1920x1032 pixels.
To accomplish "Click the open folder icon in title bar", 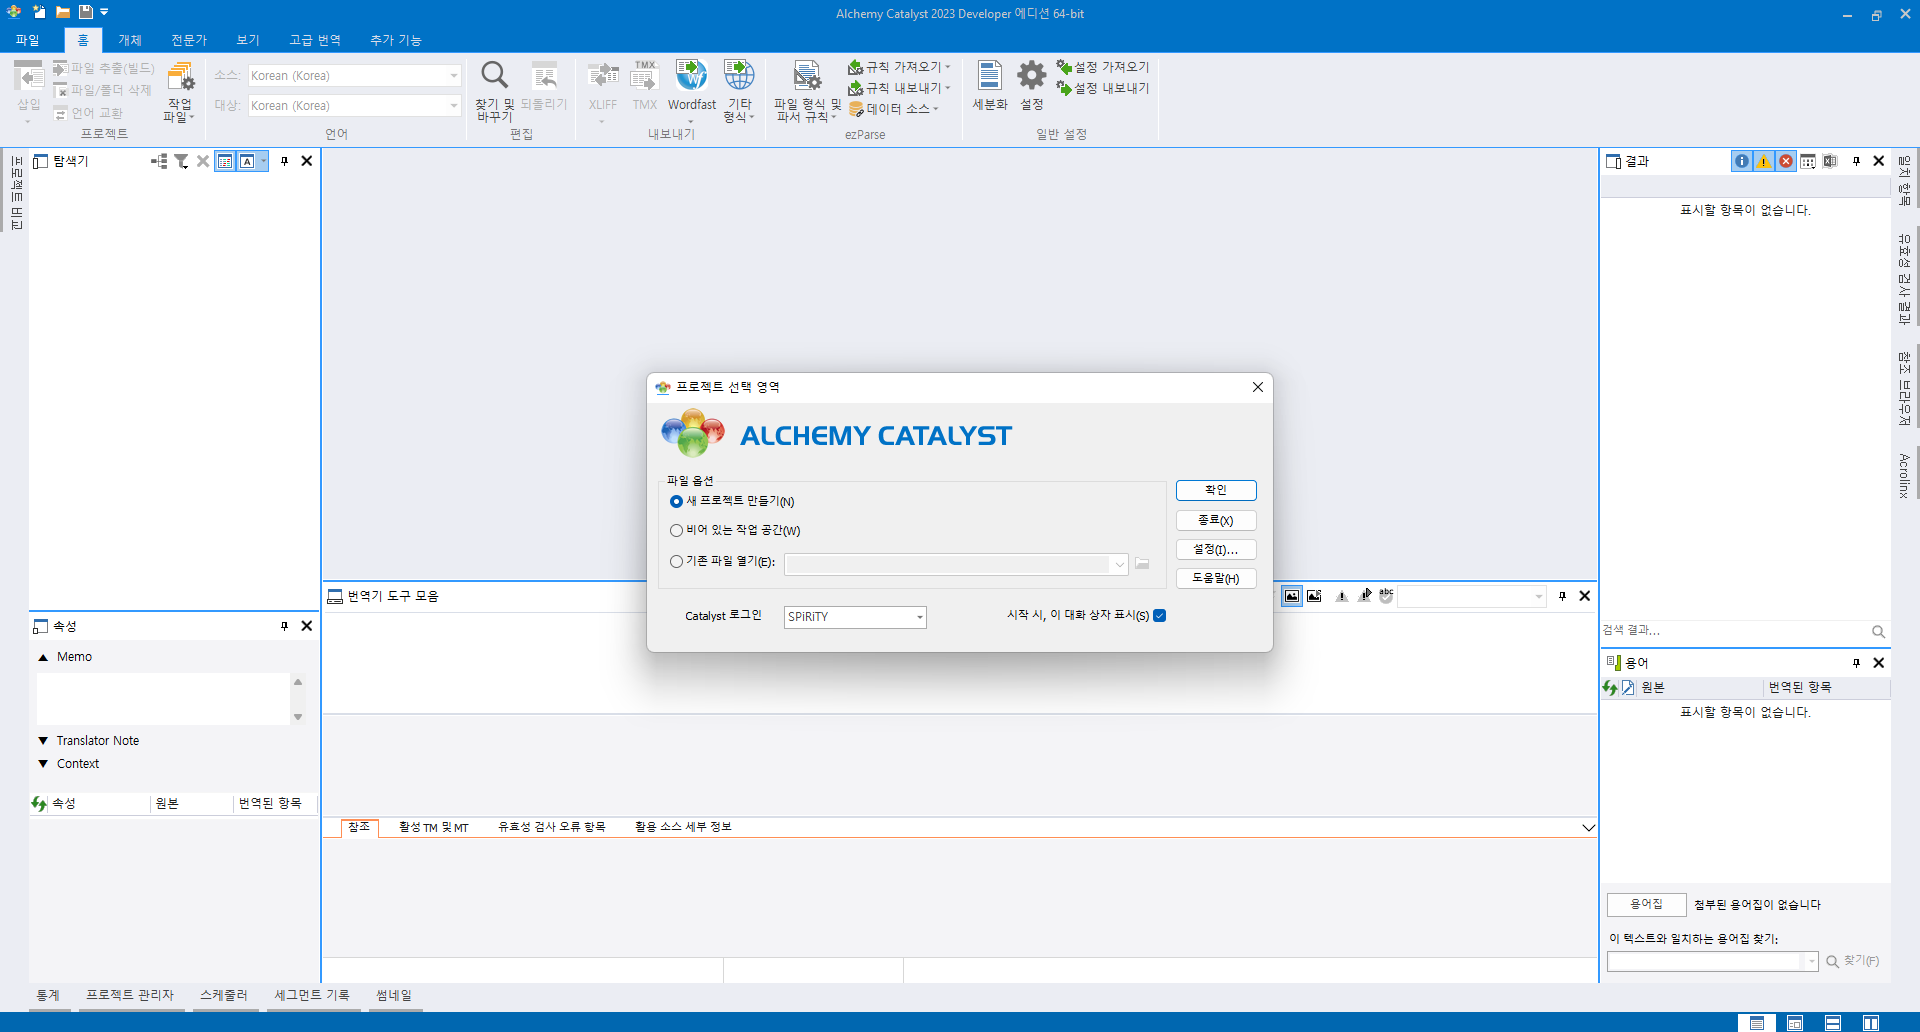I will (x=62, y=12).
